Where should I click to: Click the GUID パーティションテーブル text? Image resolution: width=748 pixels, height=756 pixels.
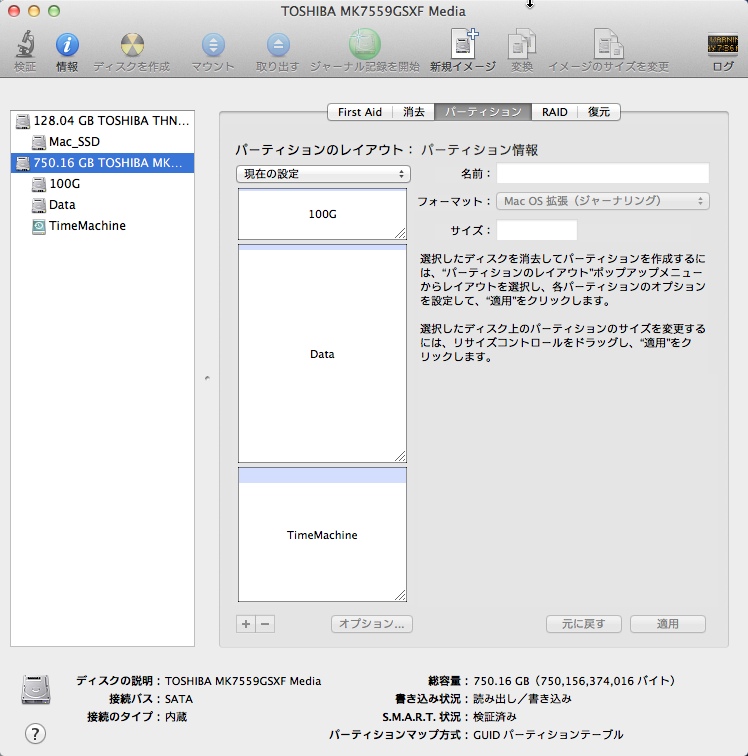pyautogui.click(x=548, y=734)
